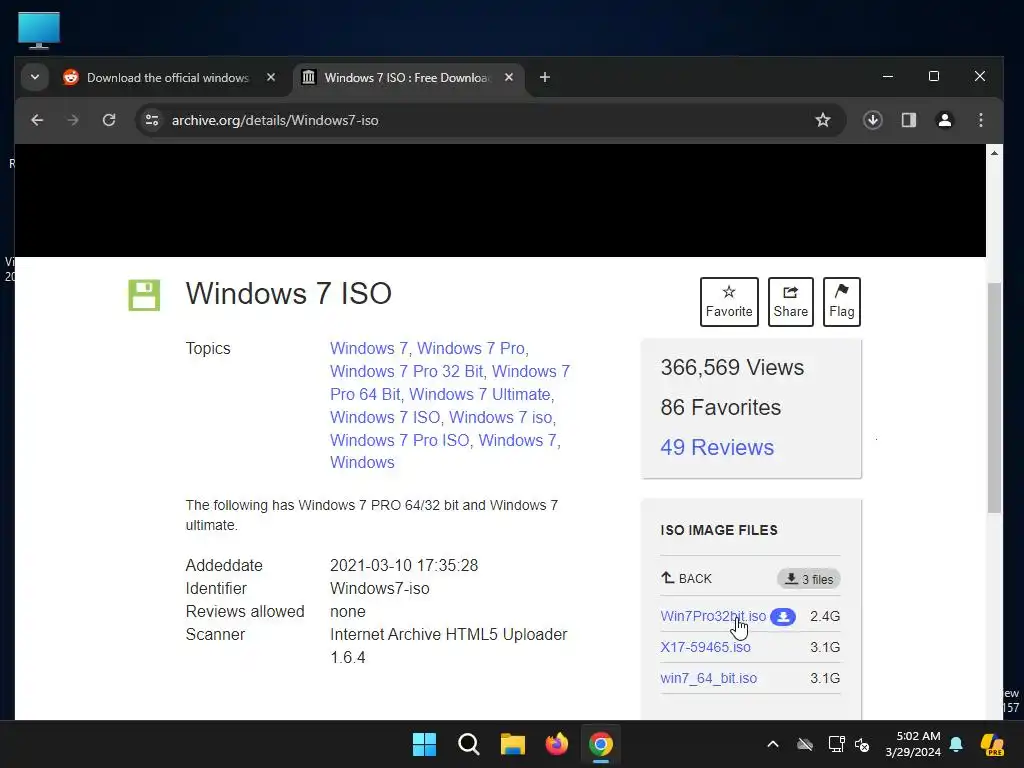Image resolution: width=1024 pixels, height=768 pixels.
Task: Click the 'ISO IMAGE FILES' heading
Action: pyautogui.click(x=719, y=530)
